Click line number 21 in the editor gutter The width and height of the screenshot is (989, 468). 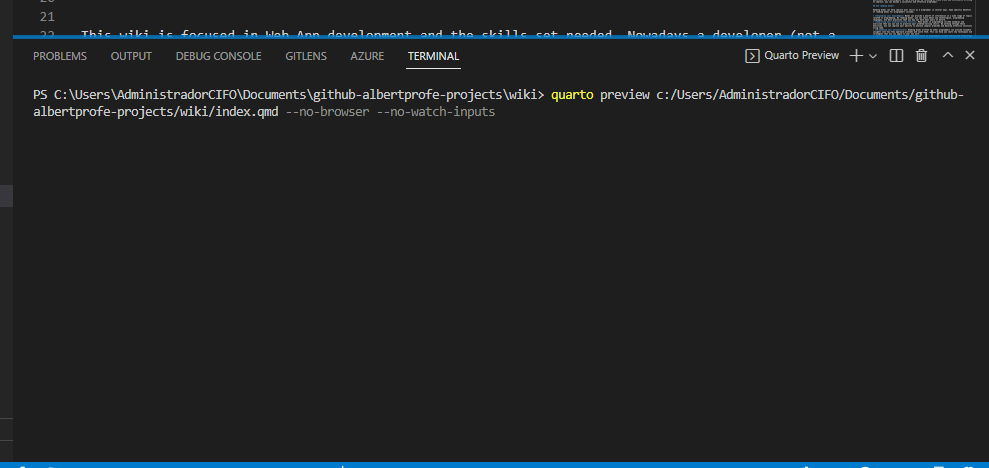click(47, 17)
